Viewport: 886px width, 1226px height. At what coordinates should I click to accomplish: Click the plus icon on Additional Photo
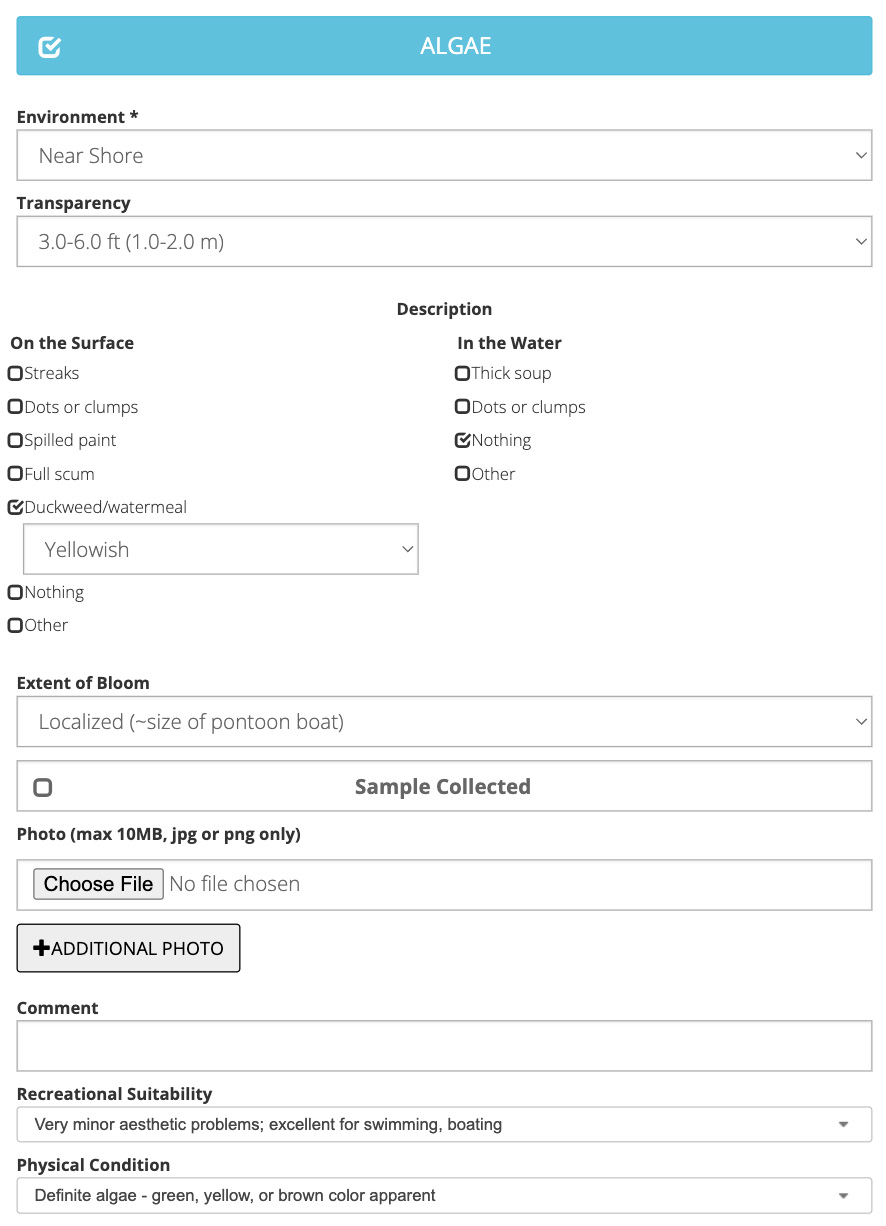pyautogui.click(x=41, y=948)
